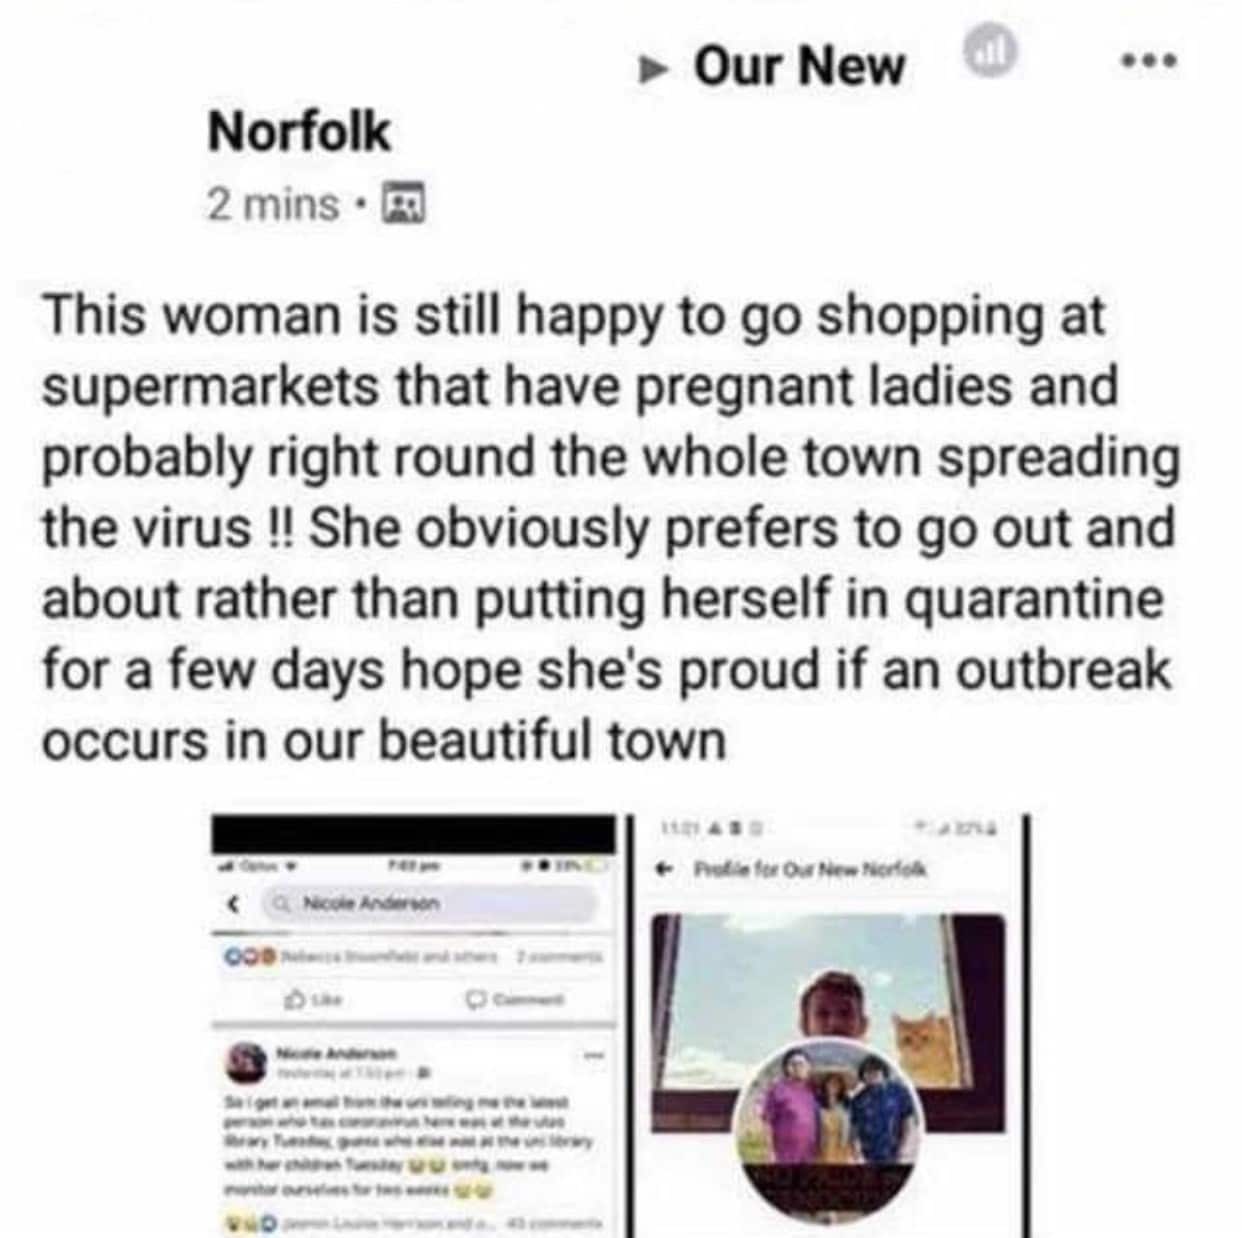Screen dimensions: 1242x1238
Task: Click the post insights bar-chart icon
Action: [x=990, y=51]
